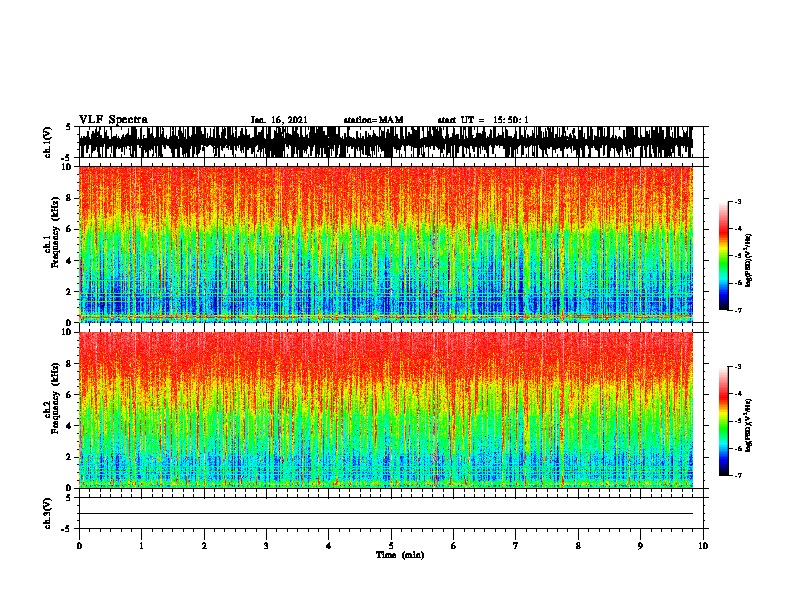Click the '5' tick on ch.1(V) waveform axis

pos(70,127)
